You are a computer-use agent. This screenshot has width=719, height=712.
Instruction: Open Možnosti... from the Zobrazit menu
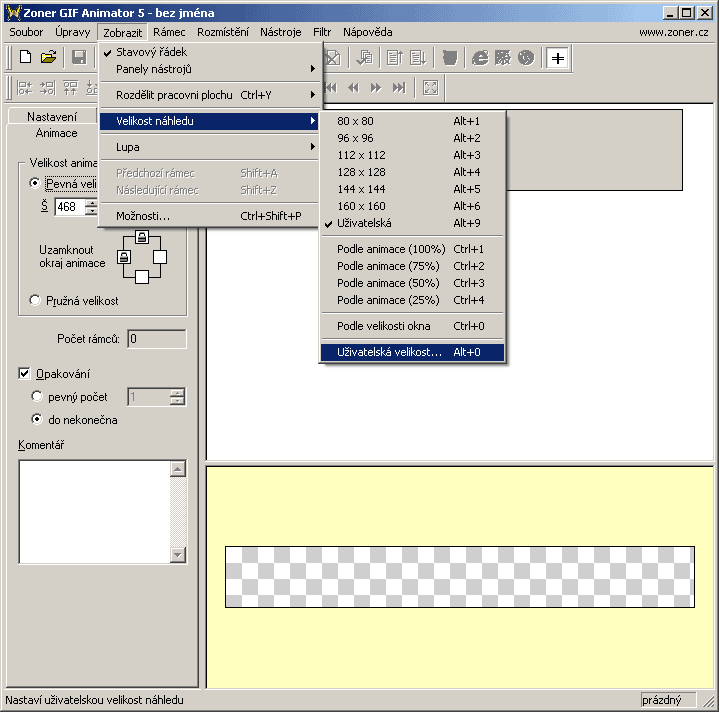pyautogui.click(x=209, y=216)
